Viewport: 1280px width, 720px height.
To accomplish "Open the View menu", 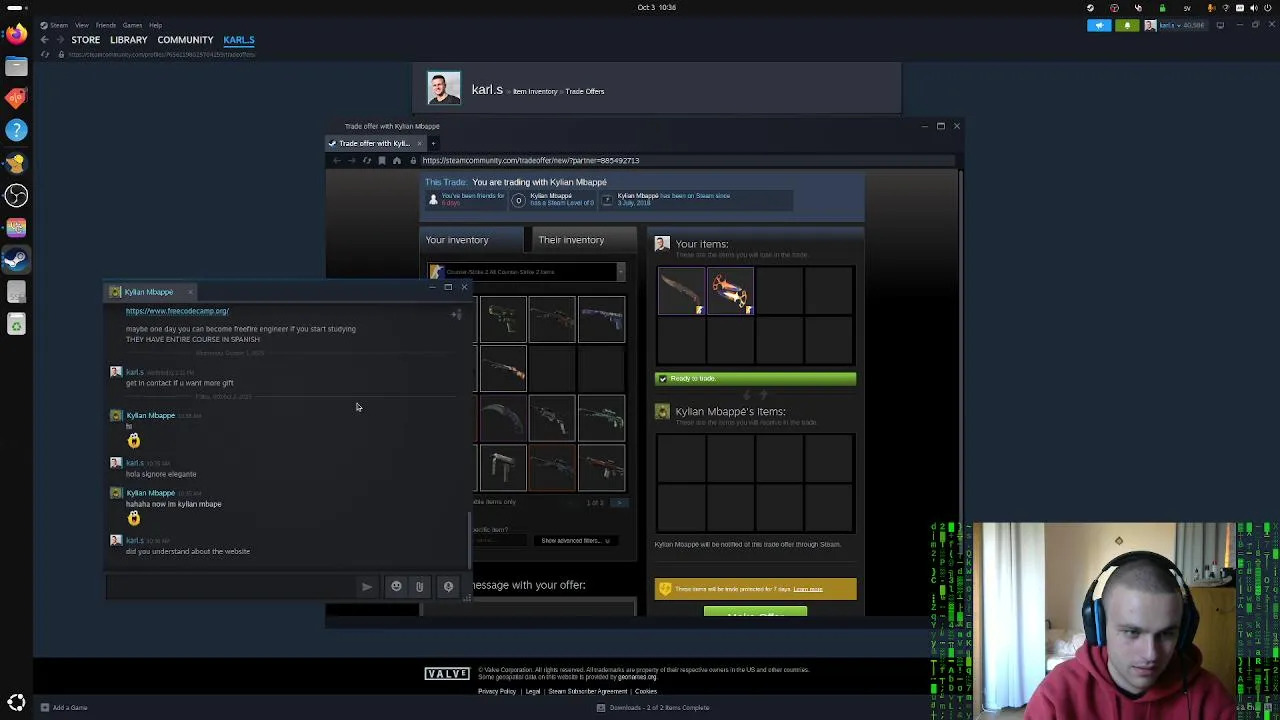I will [x=81, y=25].
